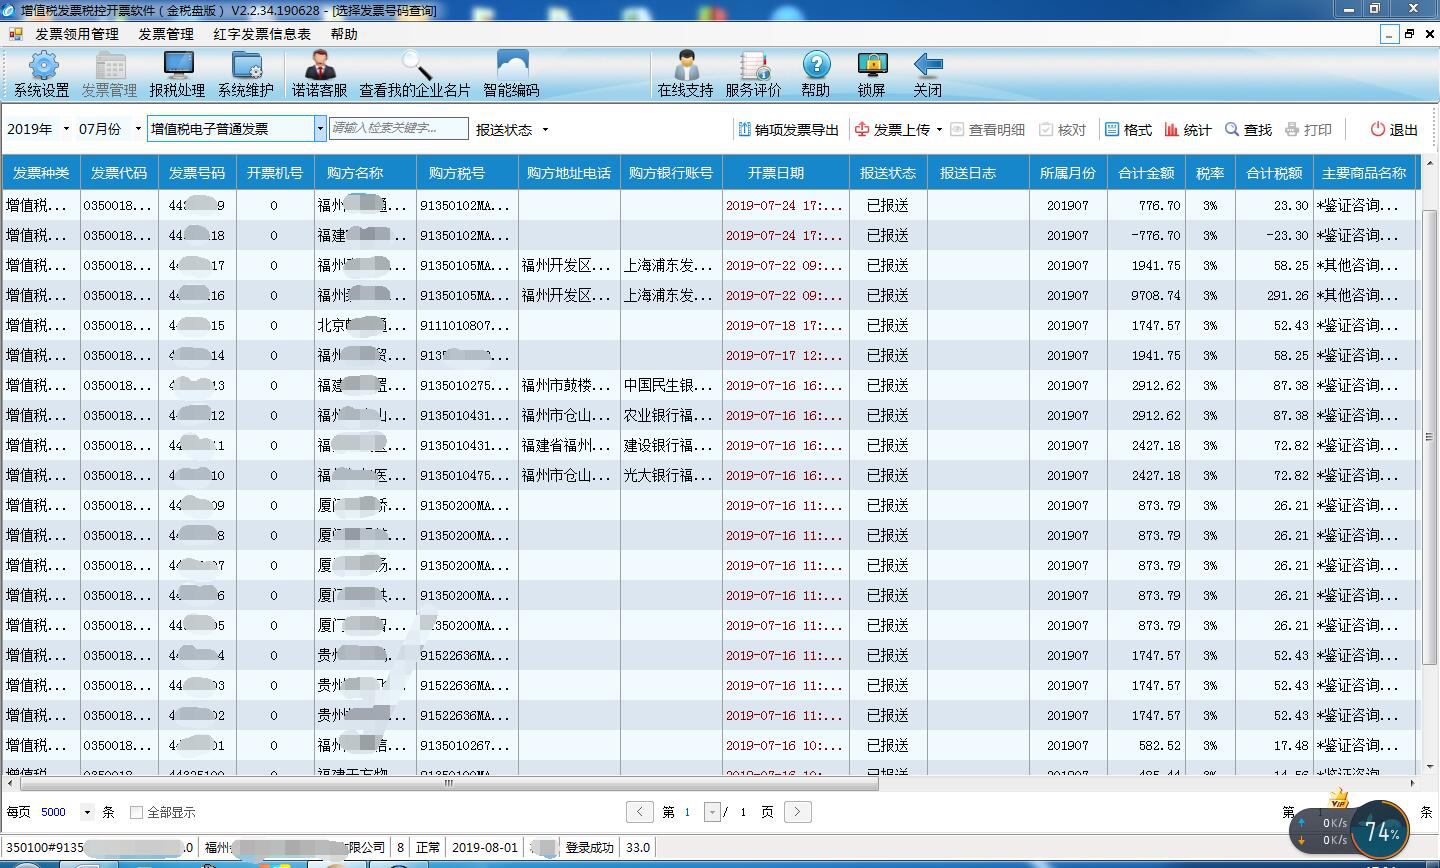Open per-page 5000 count dropdown

click(88, 813)
